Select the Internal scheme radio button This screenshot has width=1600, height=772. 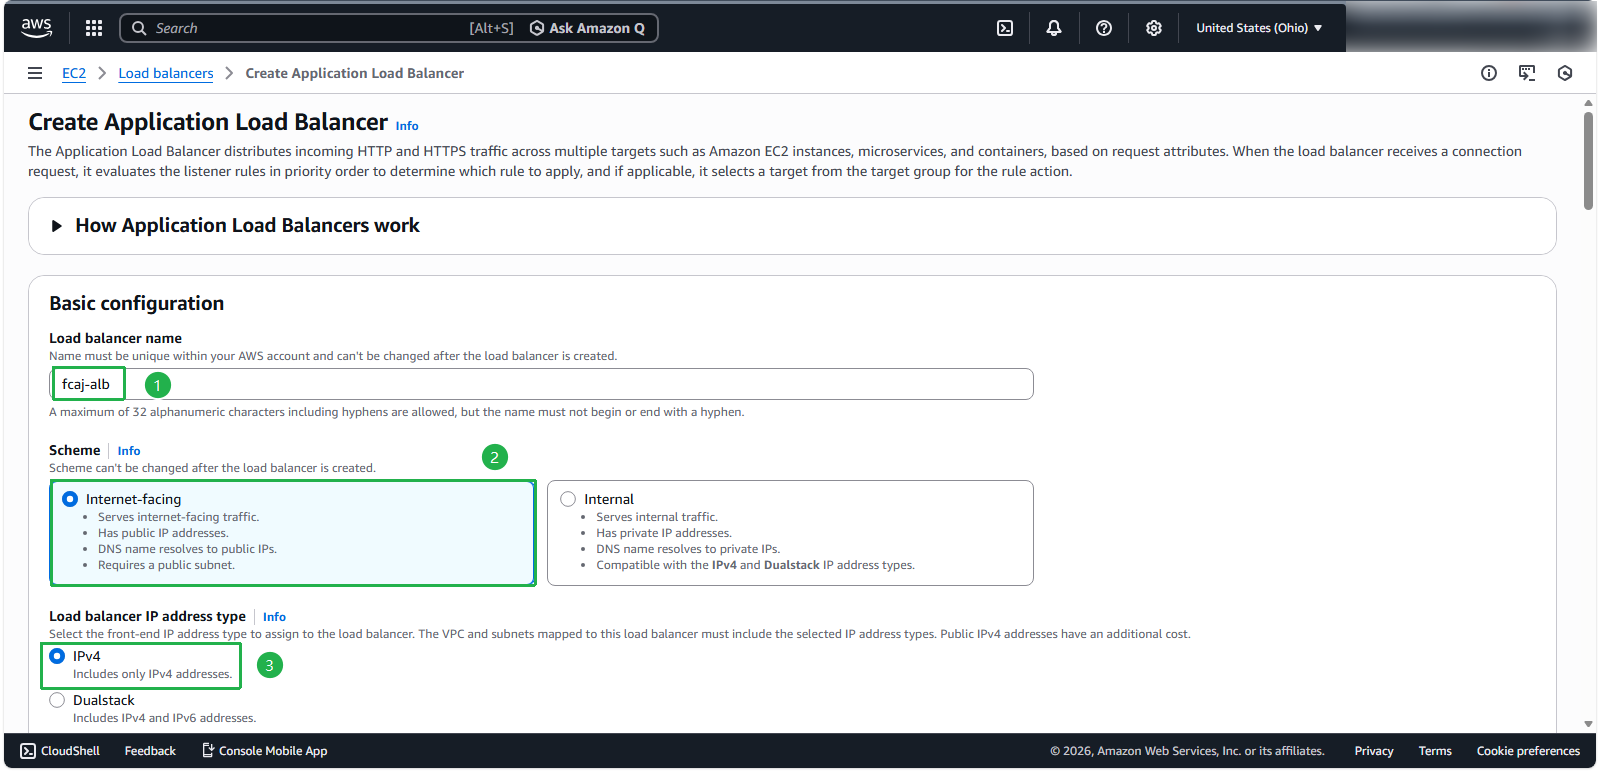[568, 499]
